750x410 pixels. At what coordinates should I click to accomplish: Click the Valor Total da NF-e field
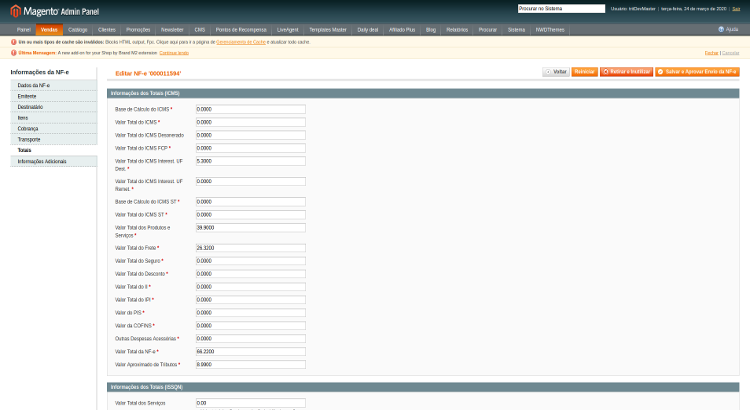(251, 351)
